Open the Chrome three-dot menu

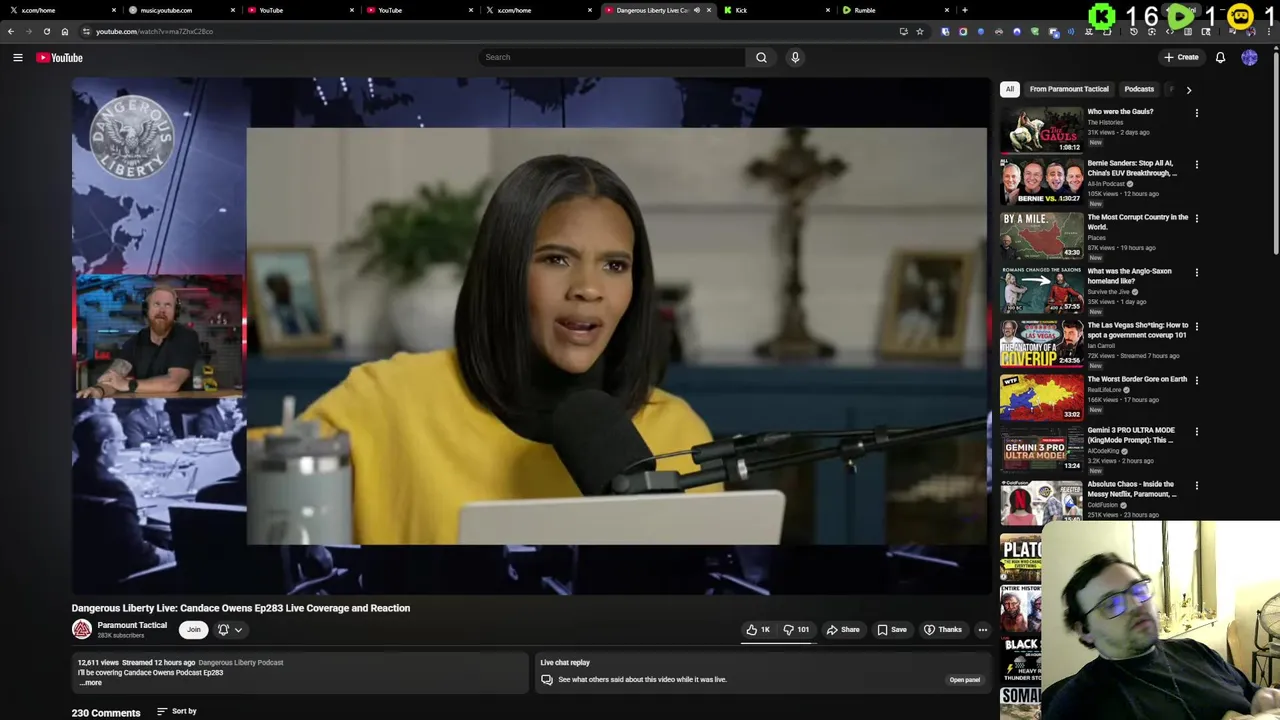click(1269, 31)
